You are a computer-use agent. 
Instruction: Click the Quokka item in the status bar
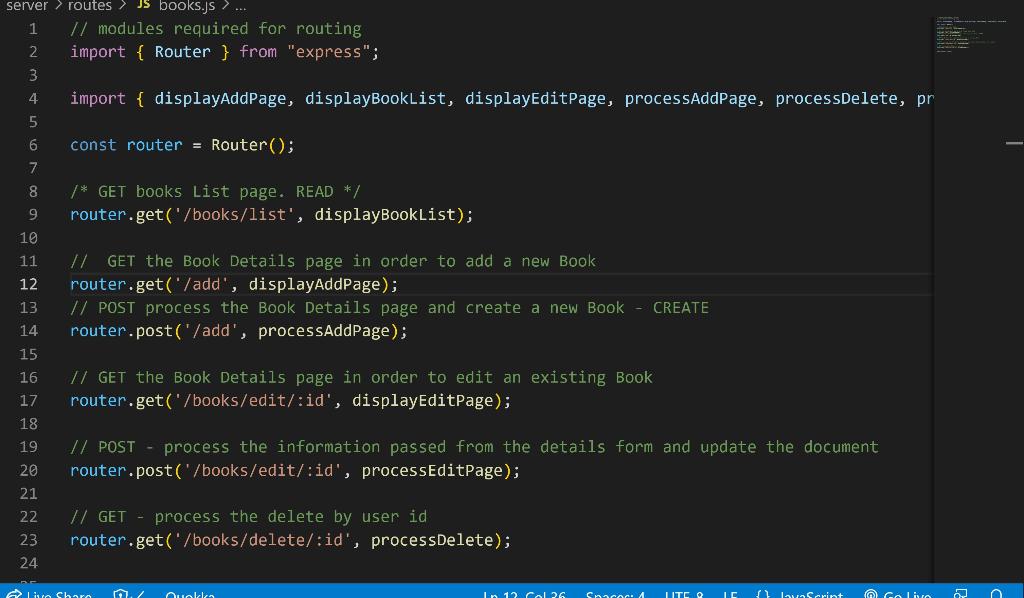pos(190,593)
